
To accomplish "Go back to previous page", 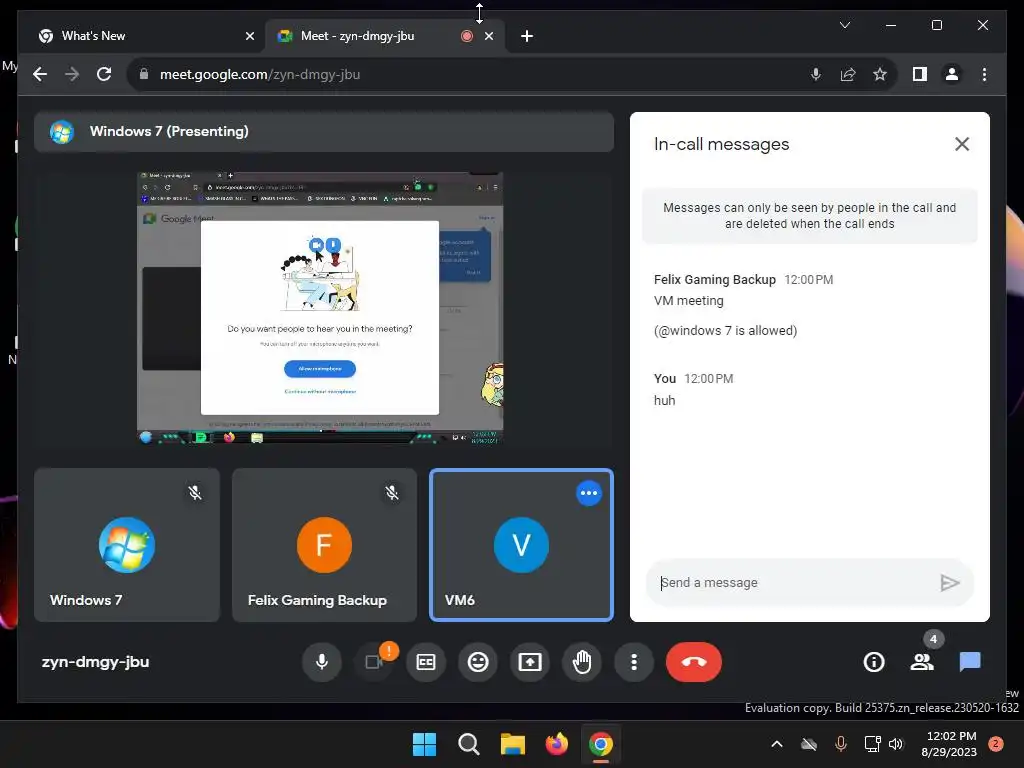I will [x=40, y=74].
